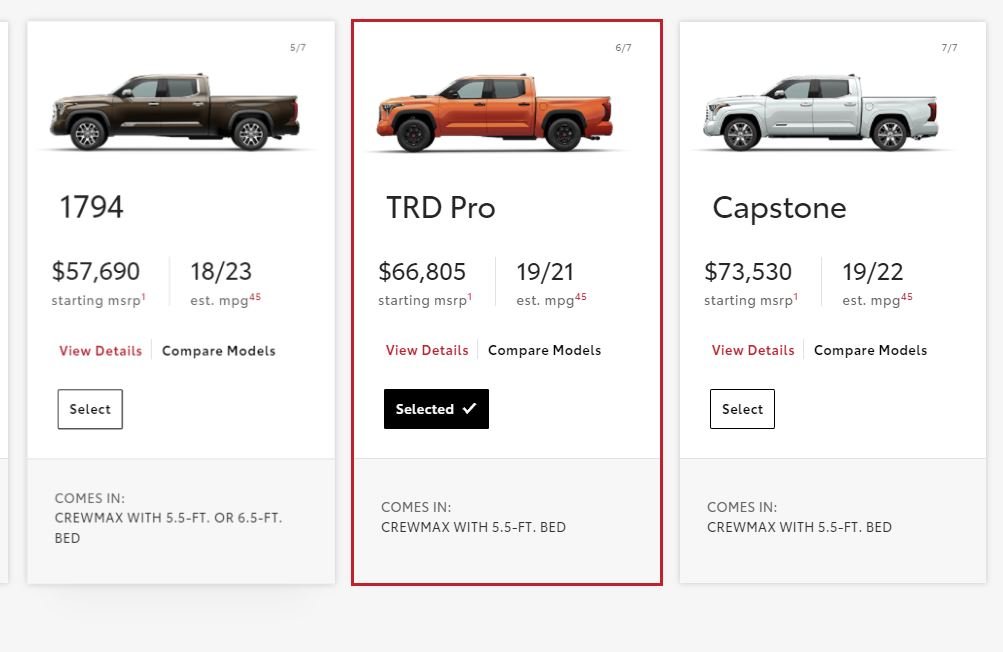Open View Details for Capstone

753,350
